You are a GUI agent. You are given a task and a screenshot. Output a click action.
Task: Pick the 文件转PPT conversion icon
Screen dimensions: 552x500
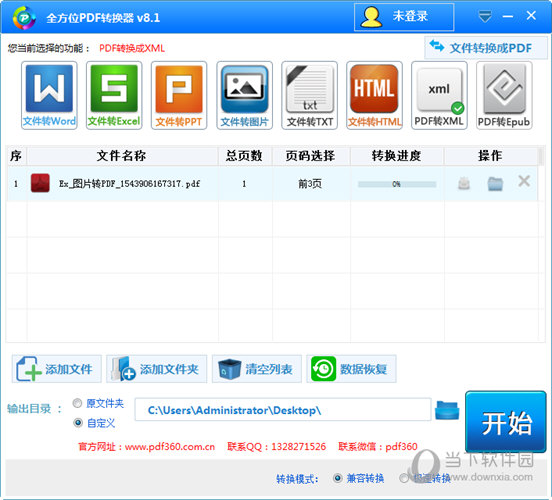point(179,95)
